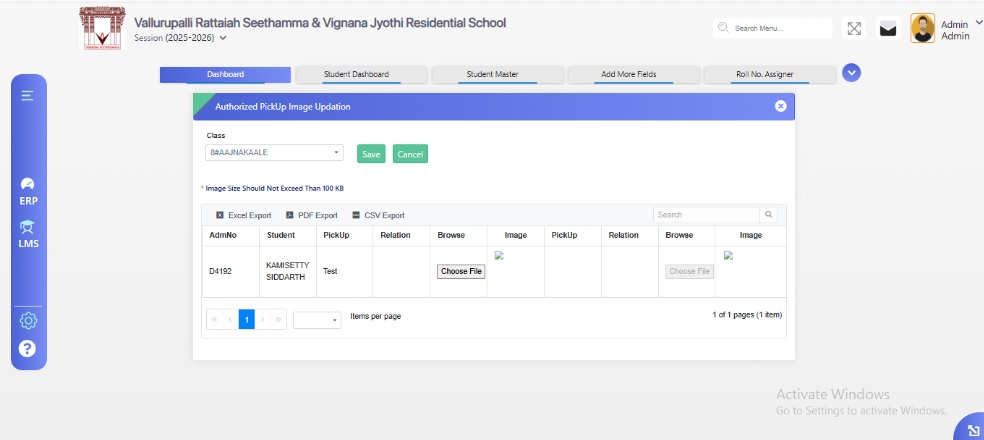The width and height of the screenshot is (984, 440).
Task: Open the Items per page dropdown
Action: (317, 320)
